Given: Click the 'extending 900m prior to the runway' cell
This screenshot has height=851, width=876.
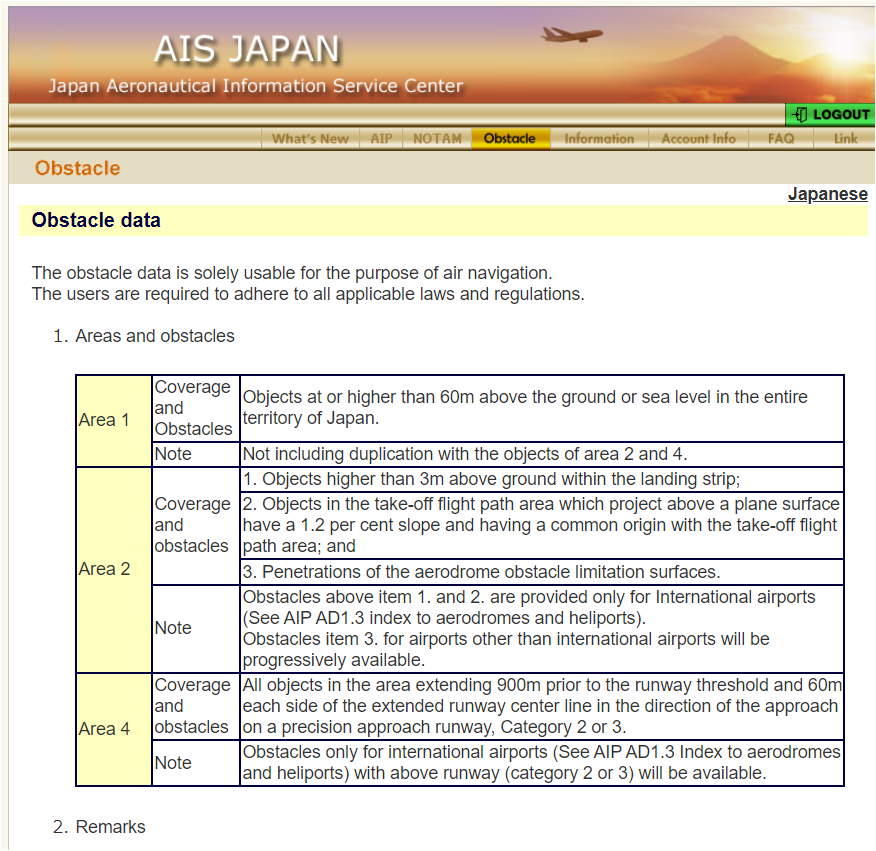Looking at the screenshot, I should click(x=541, y=706).
